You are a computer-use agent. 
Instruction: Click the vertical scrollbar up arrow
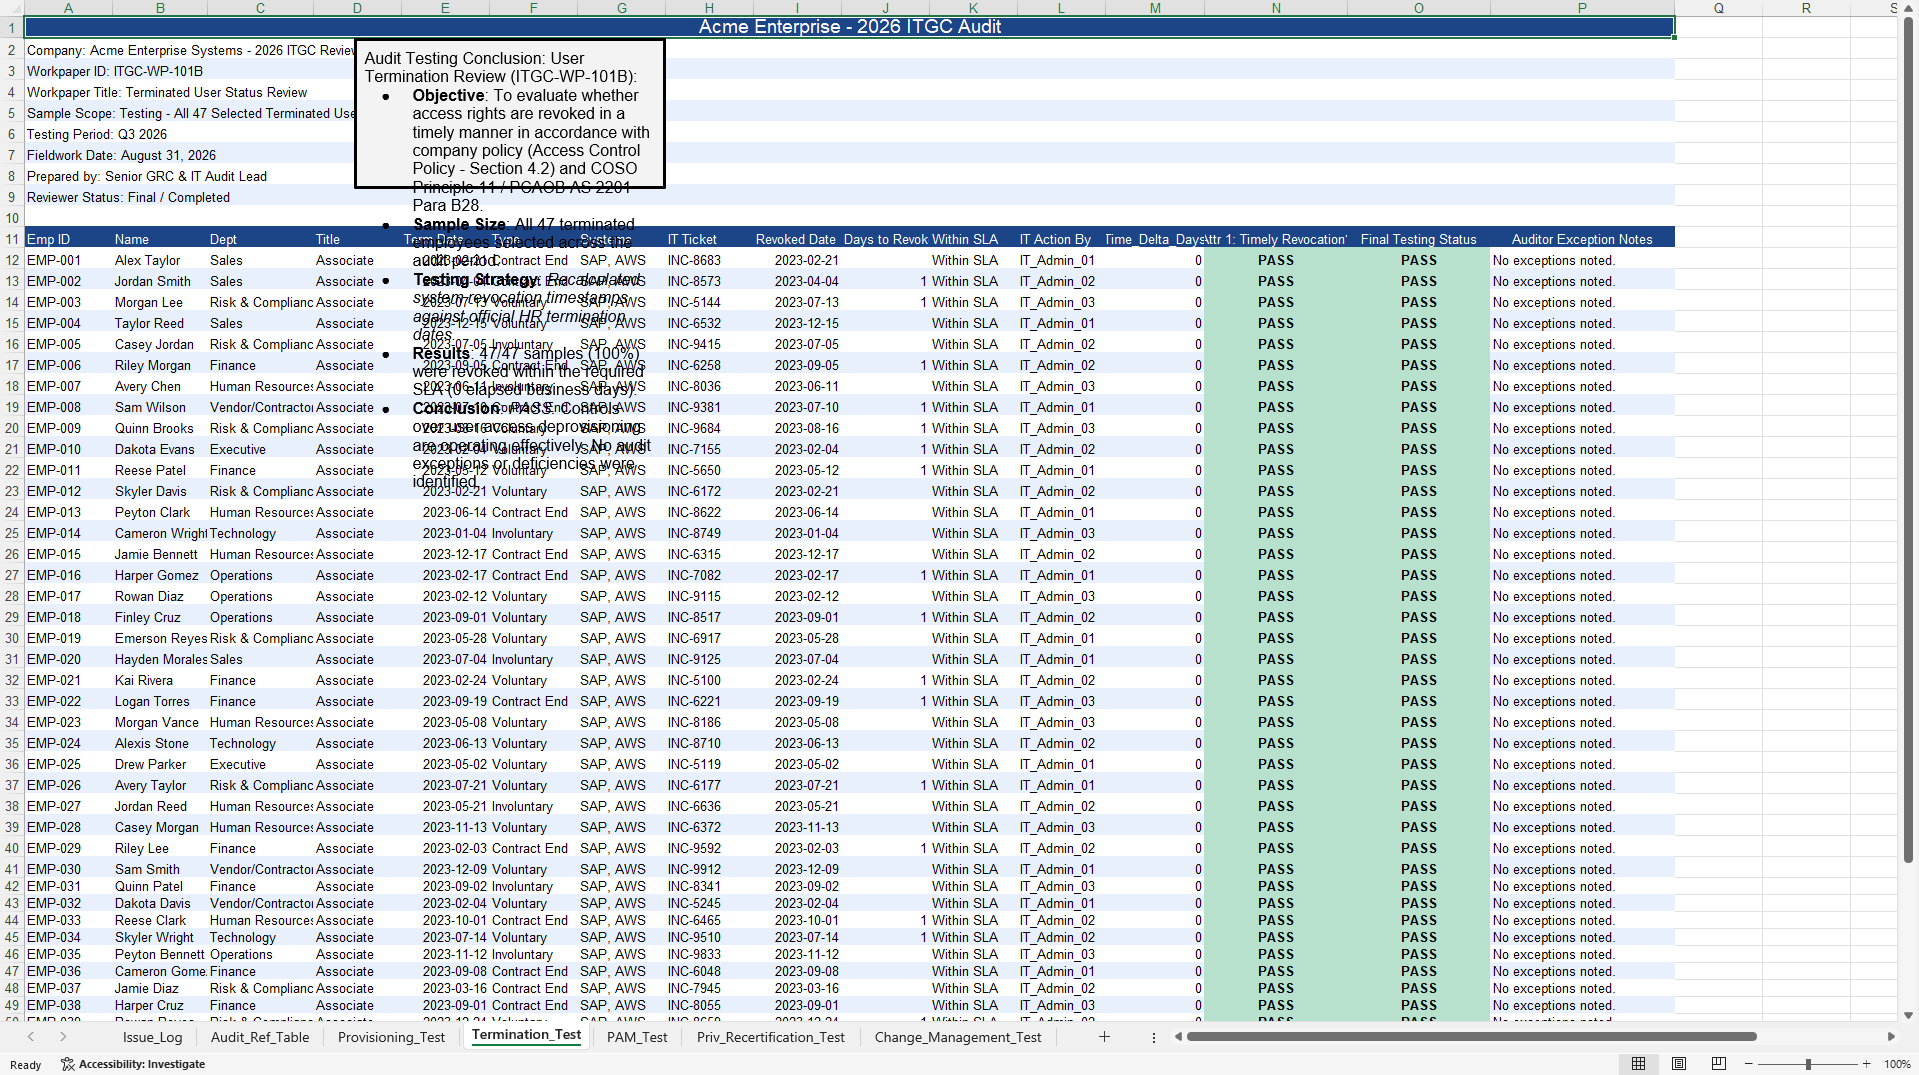click(x=1908, y=8)
